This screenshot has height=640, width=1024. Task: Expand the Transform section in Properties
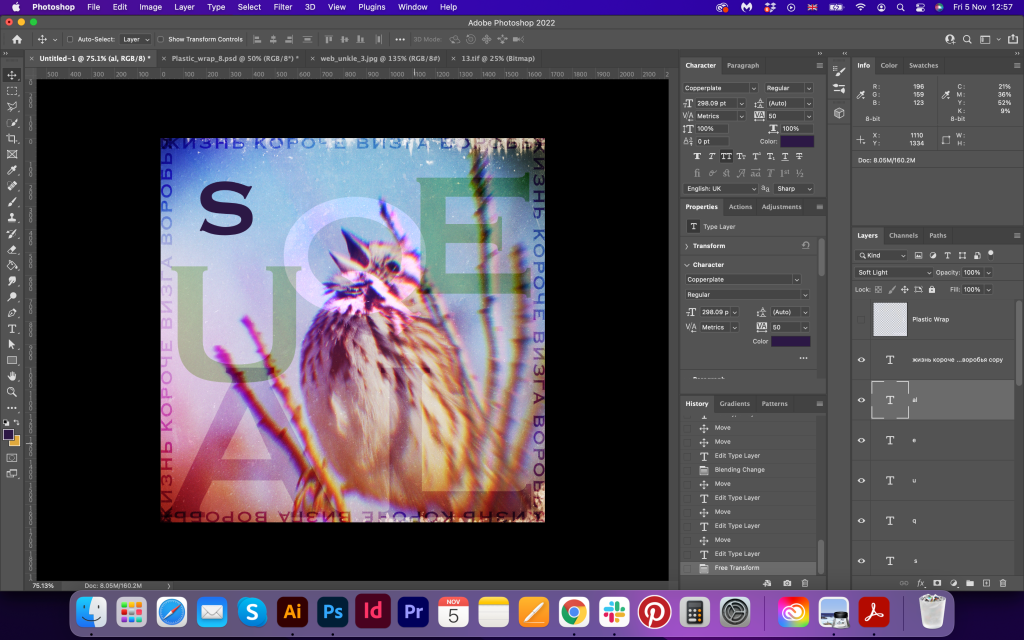(687, 246)
